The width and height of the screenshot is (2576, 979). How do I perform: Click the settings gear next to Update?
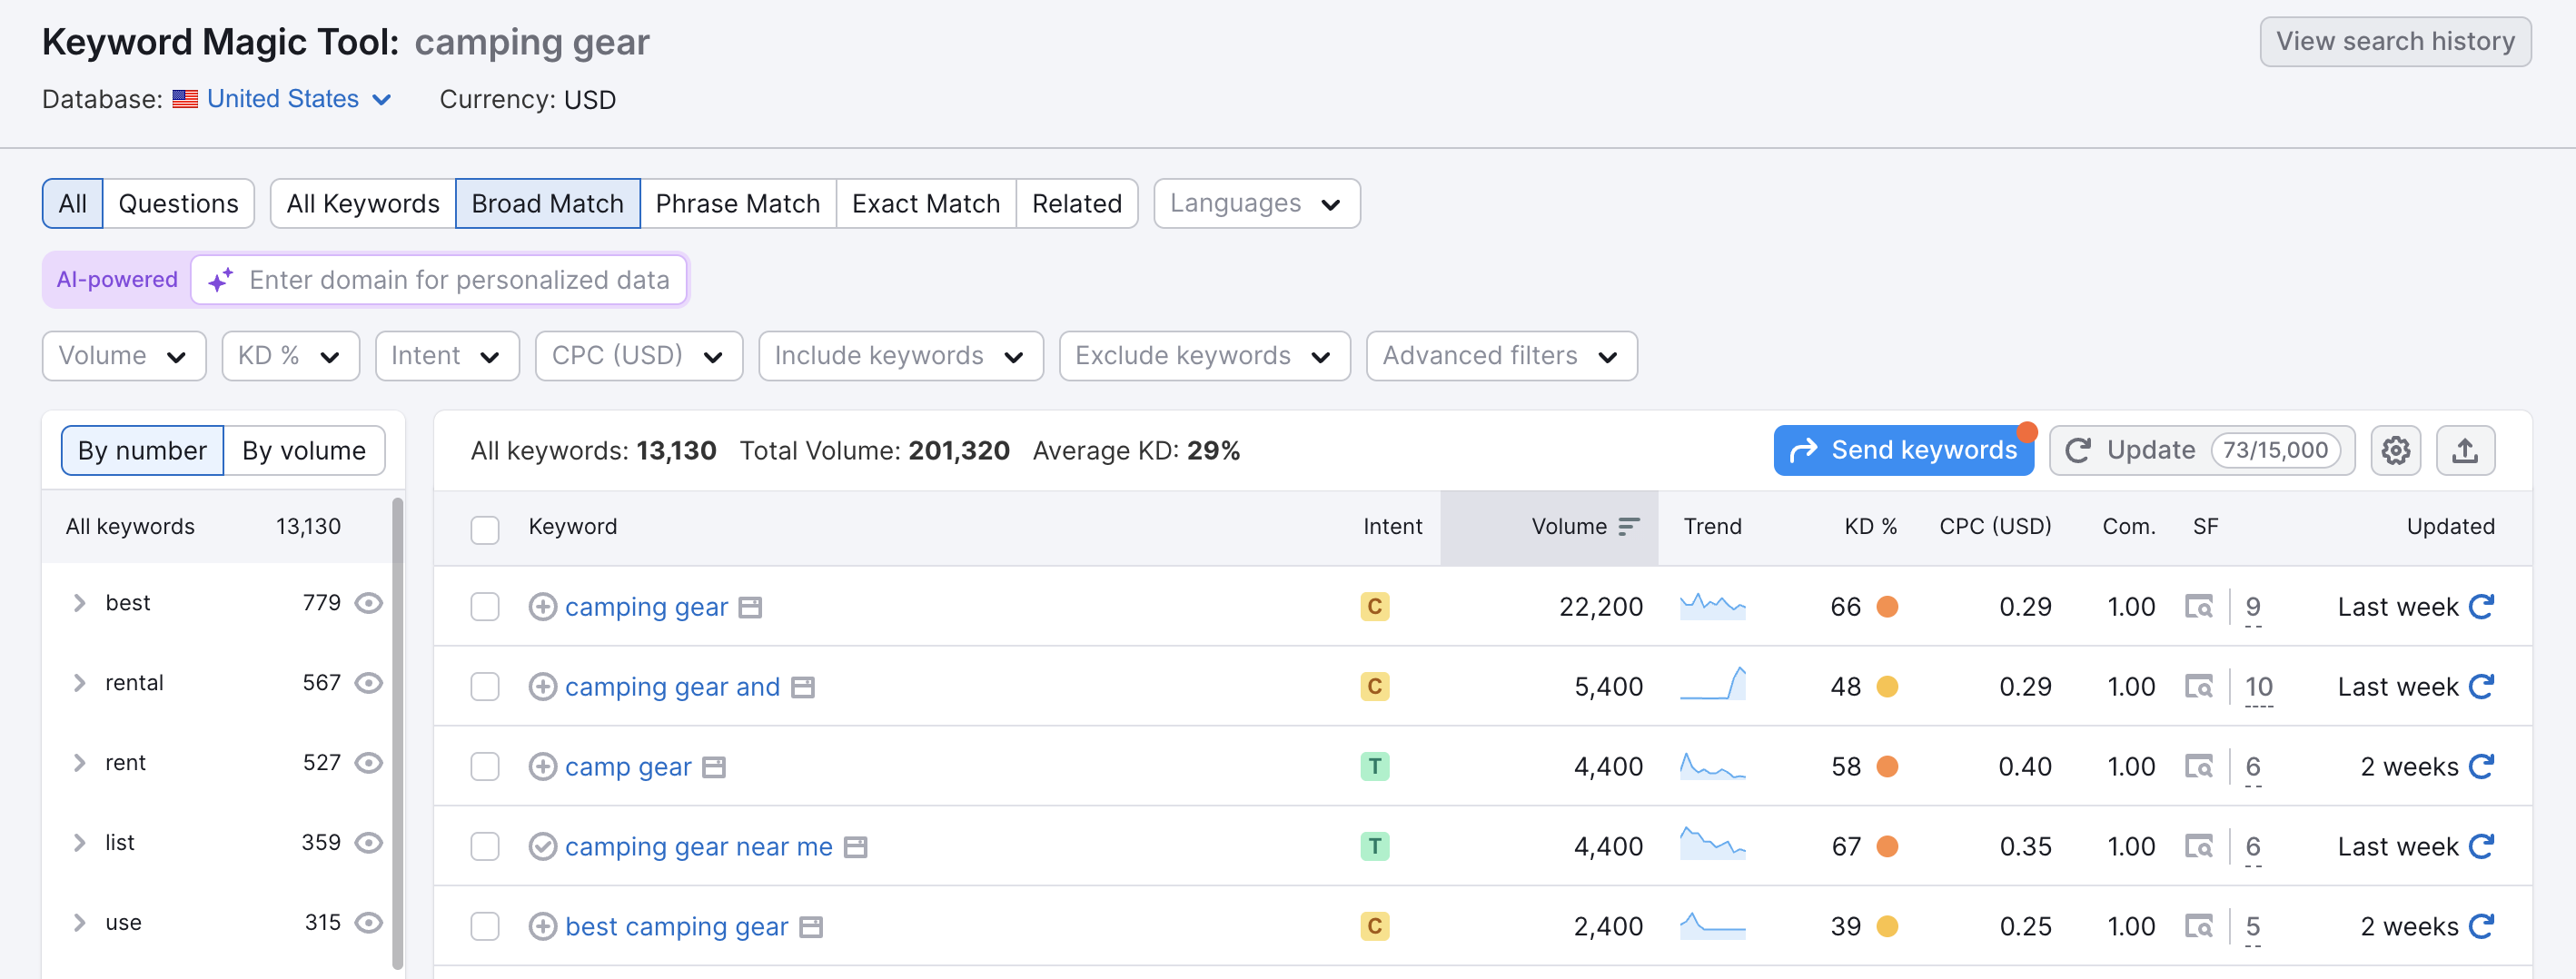(2396, 450)
